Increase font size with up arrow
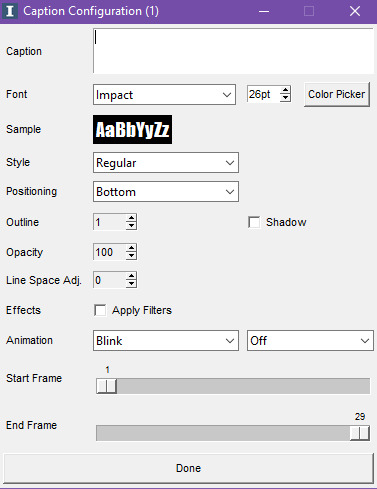 pyautogui.click(x=285, y=90)
